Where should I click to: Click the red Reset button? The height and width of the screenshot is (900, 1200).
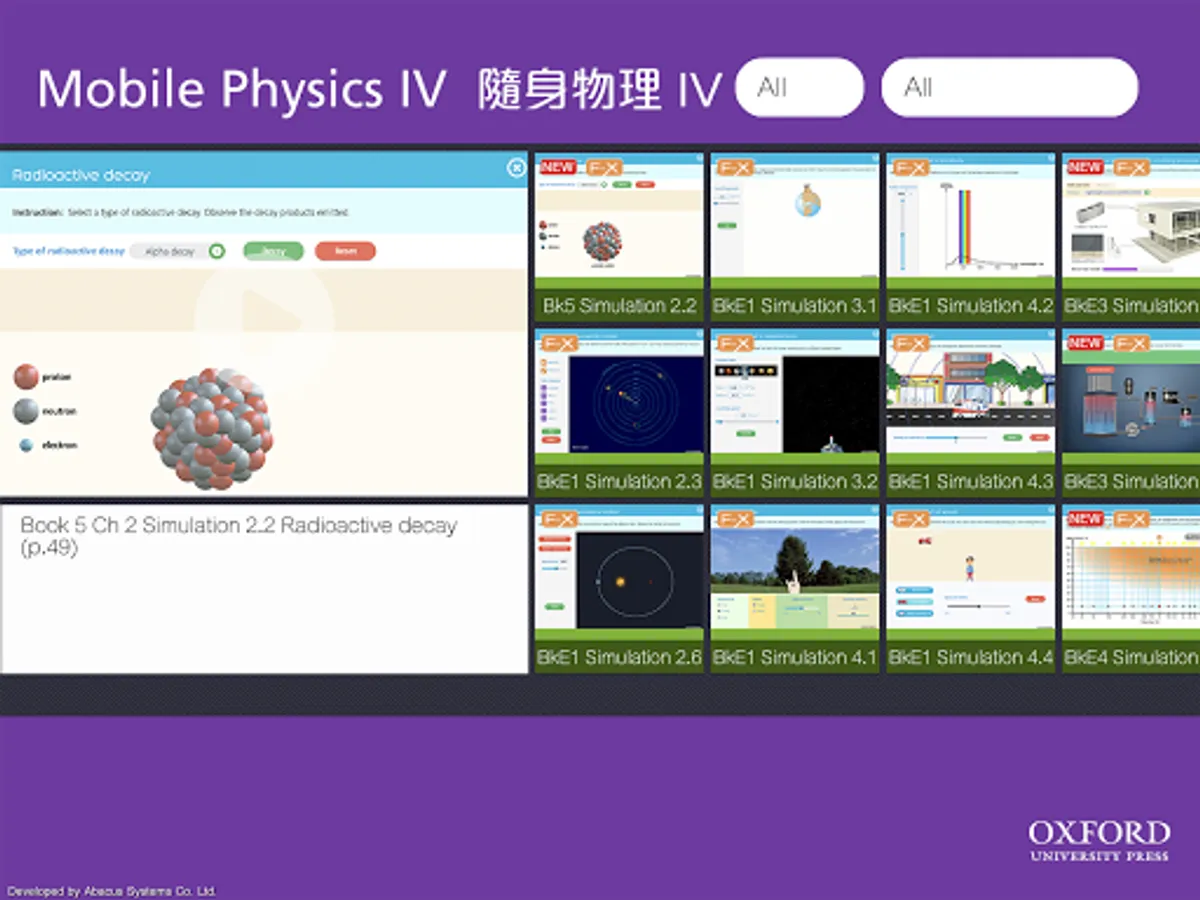[x=345, y=252]
